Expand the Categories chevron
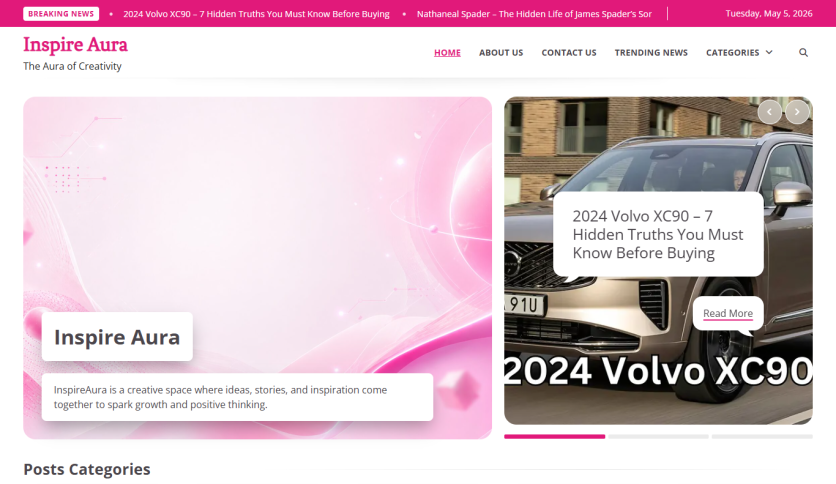 tap(769, 52)
